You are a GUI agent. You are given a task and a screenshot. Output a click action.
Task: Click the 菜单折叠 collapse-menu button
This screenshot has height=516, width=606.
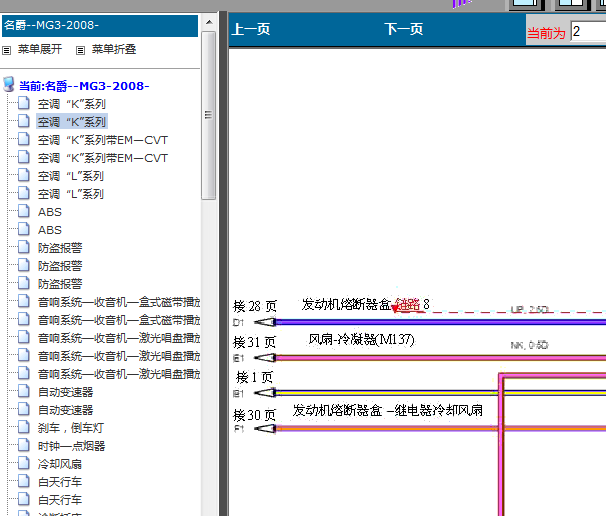(x=106, y=49)
